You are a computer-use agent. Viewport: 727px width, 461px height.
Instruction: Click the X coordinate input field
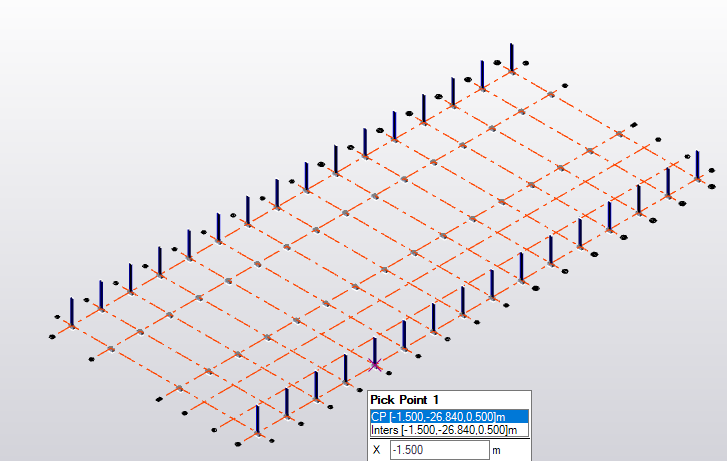pyautogui.click(x=439, y=450)
